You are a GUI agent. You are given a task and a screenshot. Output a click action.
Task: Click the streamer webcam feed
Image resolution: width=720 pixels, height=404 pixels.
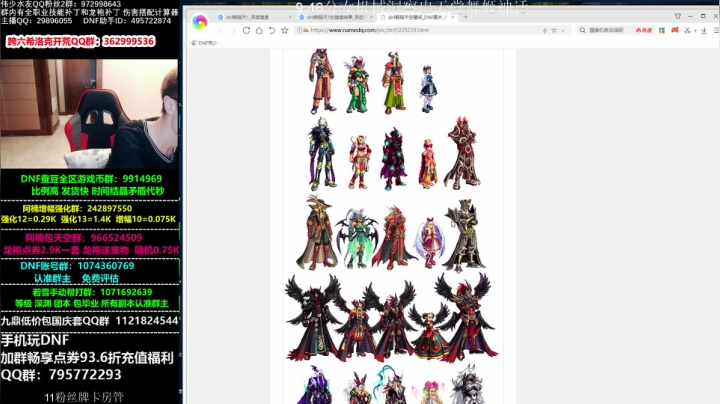click(89, 114)
